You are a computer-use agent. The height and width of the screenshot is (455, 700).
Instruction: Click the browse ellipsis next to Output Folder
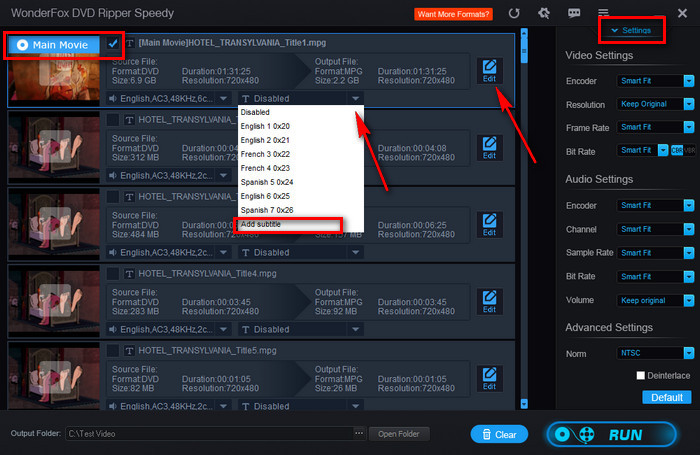tap(358, 433)
